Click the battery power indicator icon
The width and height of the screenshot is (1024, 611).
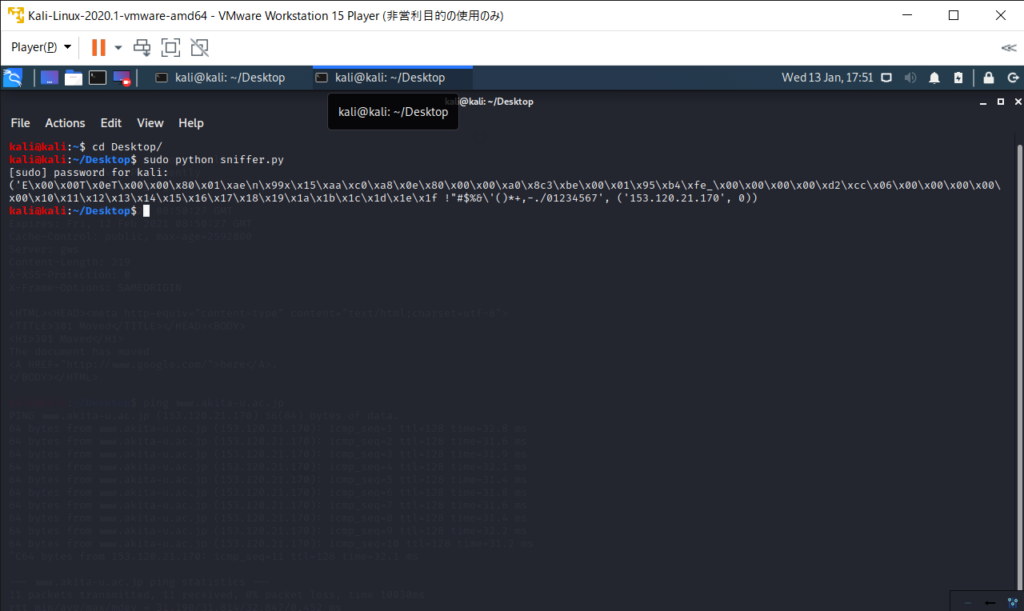[958, 78]
